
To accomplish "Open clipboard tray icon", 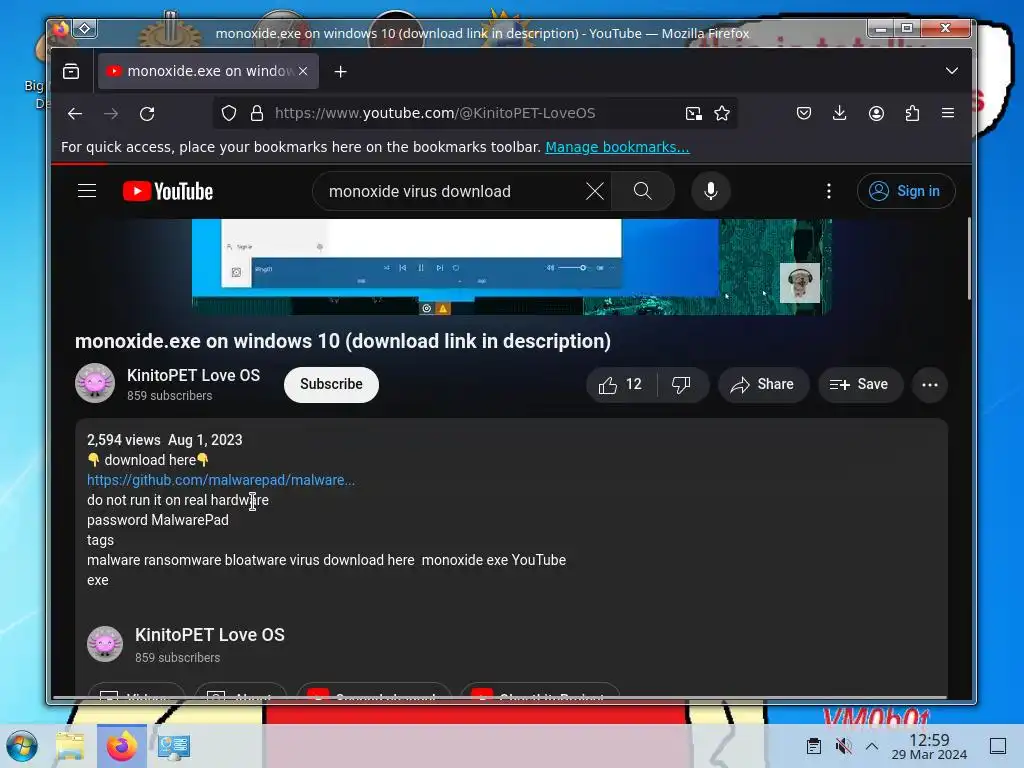I will tap(814, 746).
